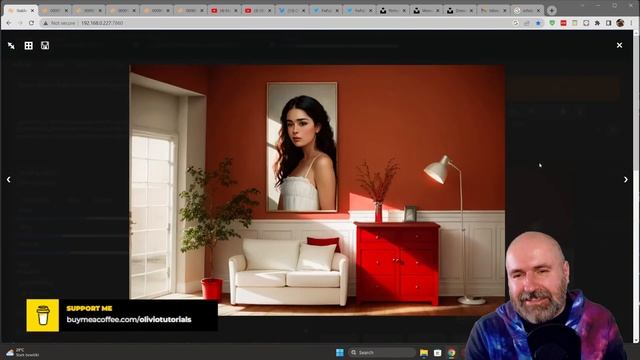640x360 pixels.
Task: Click the red-room portrait preview image
Action: click(x=317, y=191)
